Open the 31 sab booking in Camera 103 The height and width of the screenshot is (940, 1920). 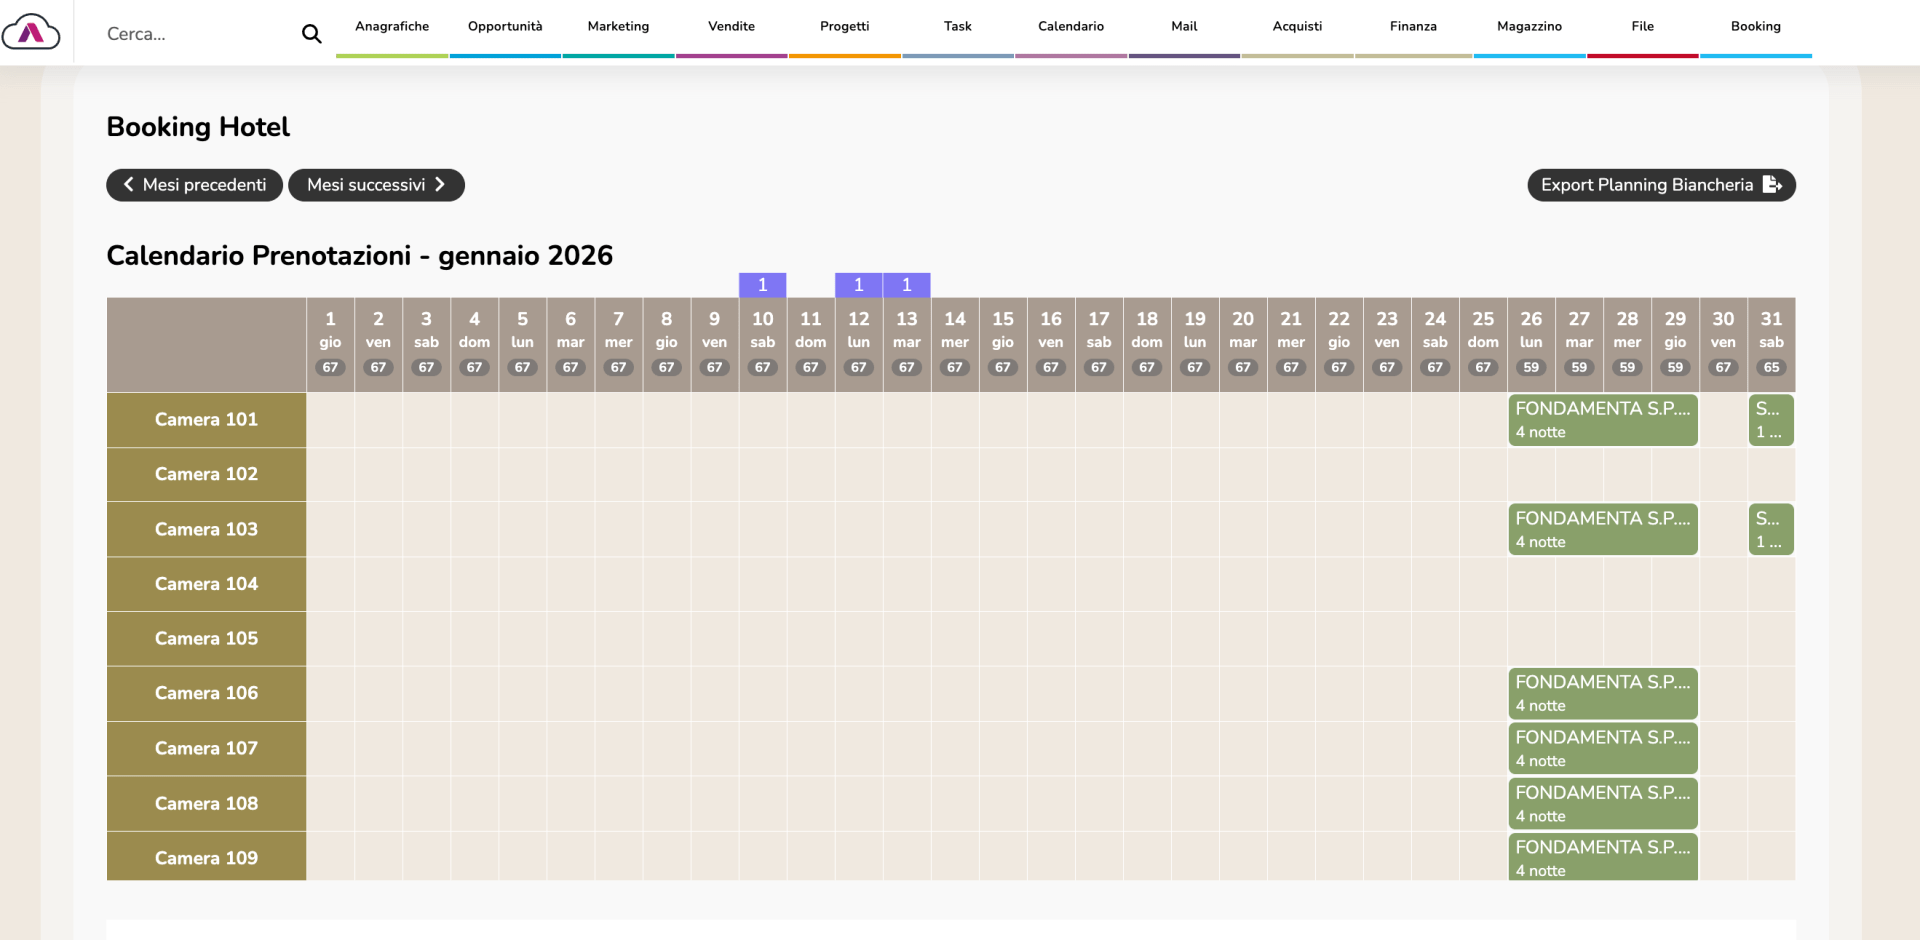(1770, 529)
